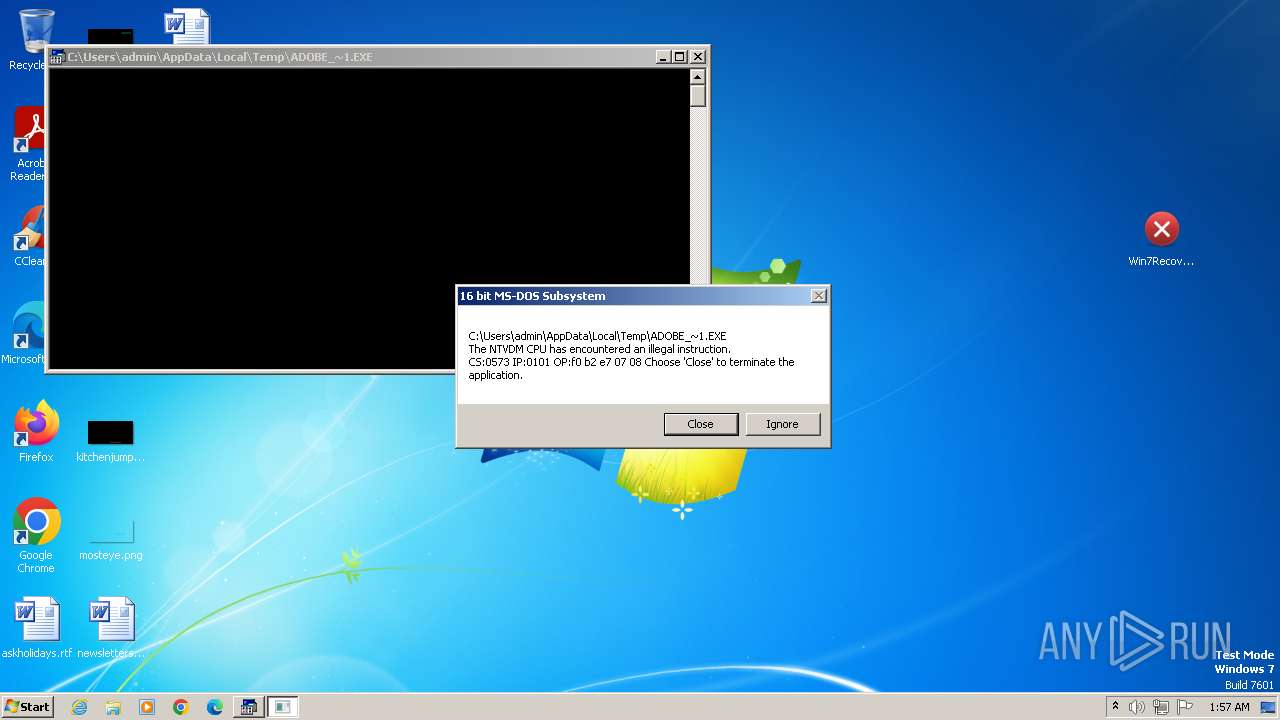Open the clock showing 1:57 AM
This screenshot has height=720, width=1280.
(1229, 707)
